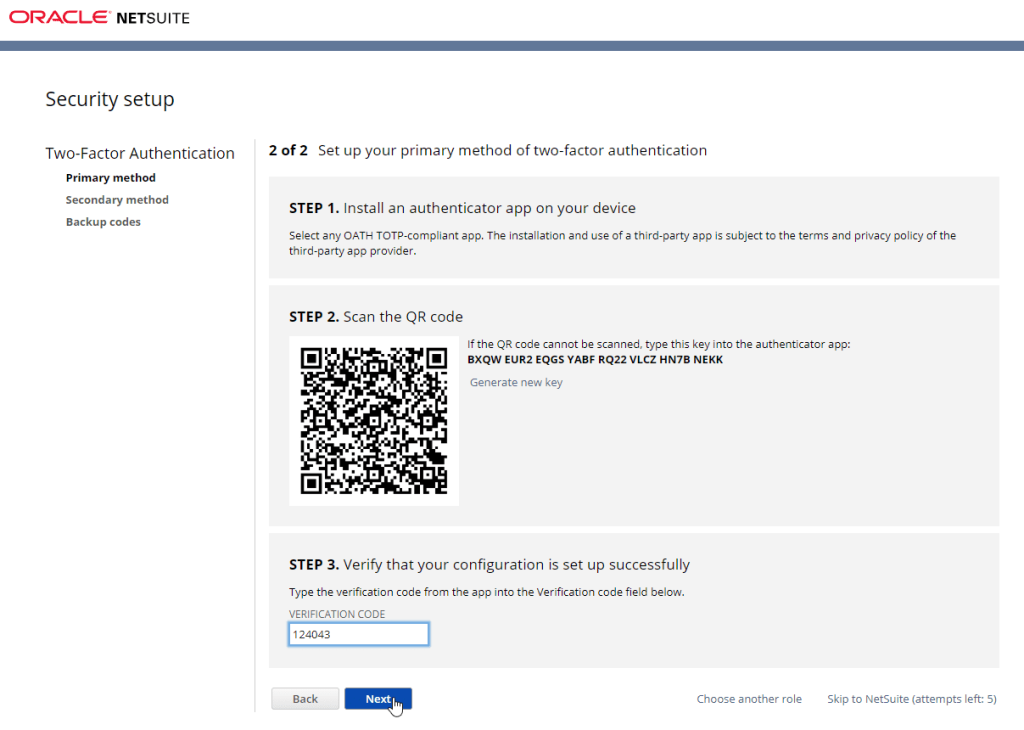
Task: Click STEP 2 Scan the QR code heading
Action: click(376, 317)
